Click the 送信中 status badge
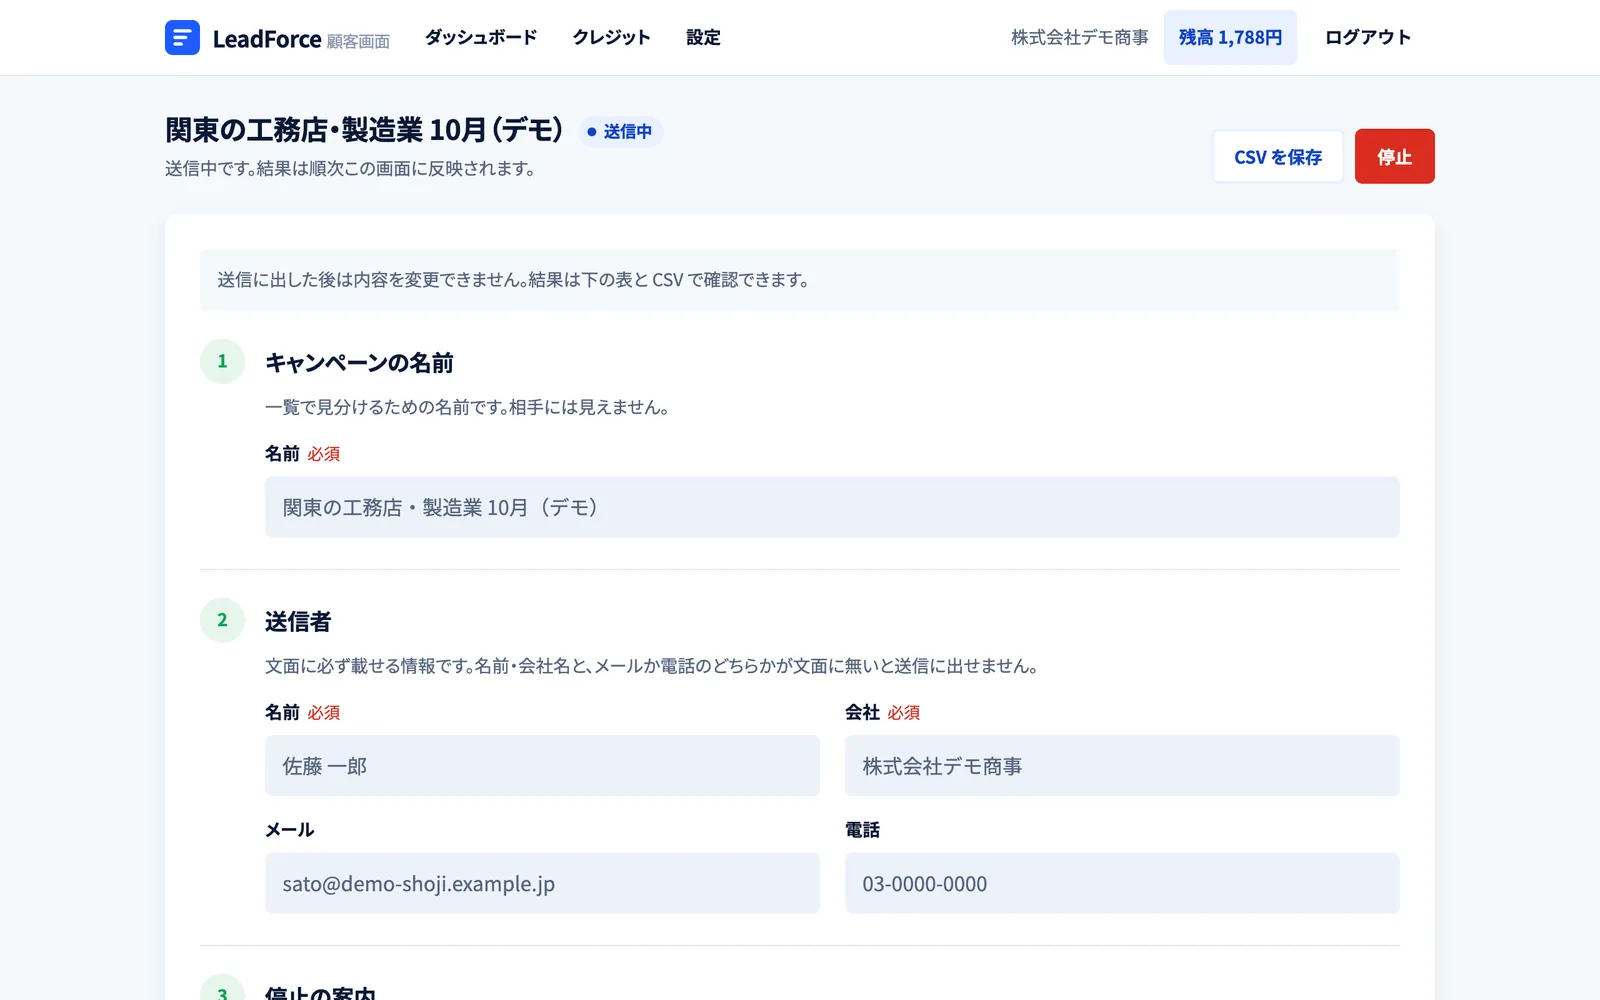Screen dimensions: 1600x1000 tap(620, 131)
